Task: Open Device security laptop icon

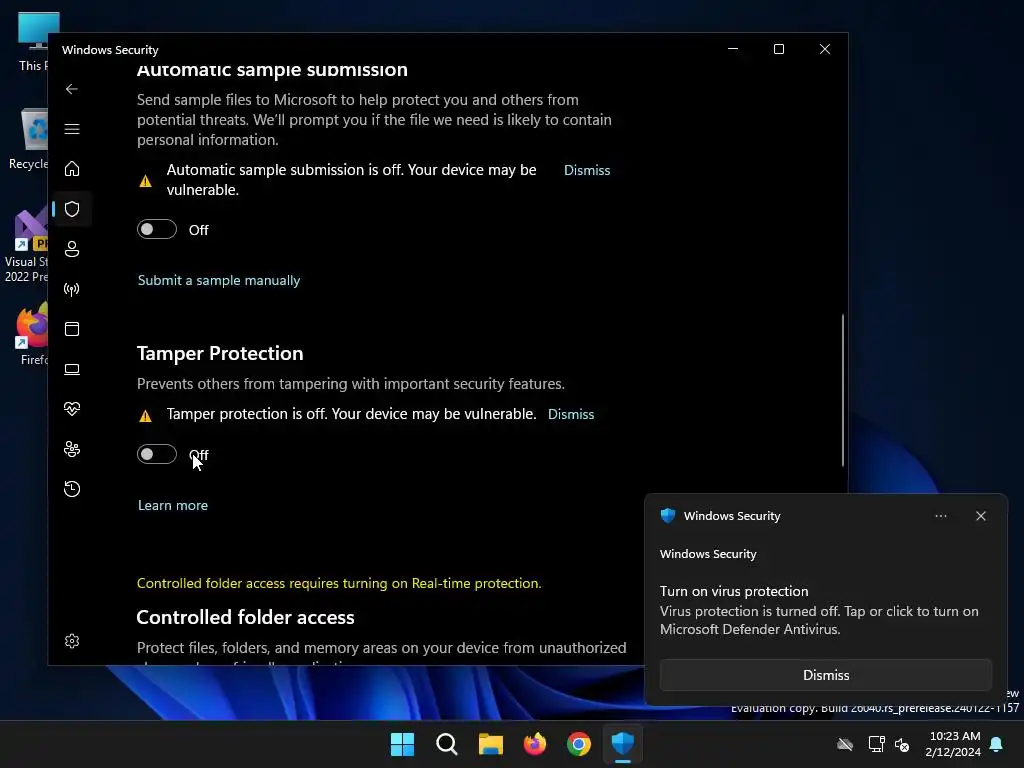Action: coord(72,369)
